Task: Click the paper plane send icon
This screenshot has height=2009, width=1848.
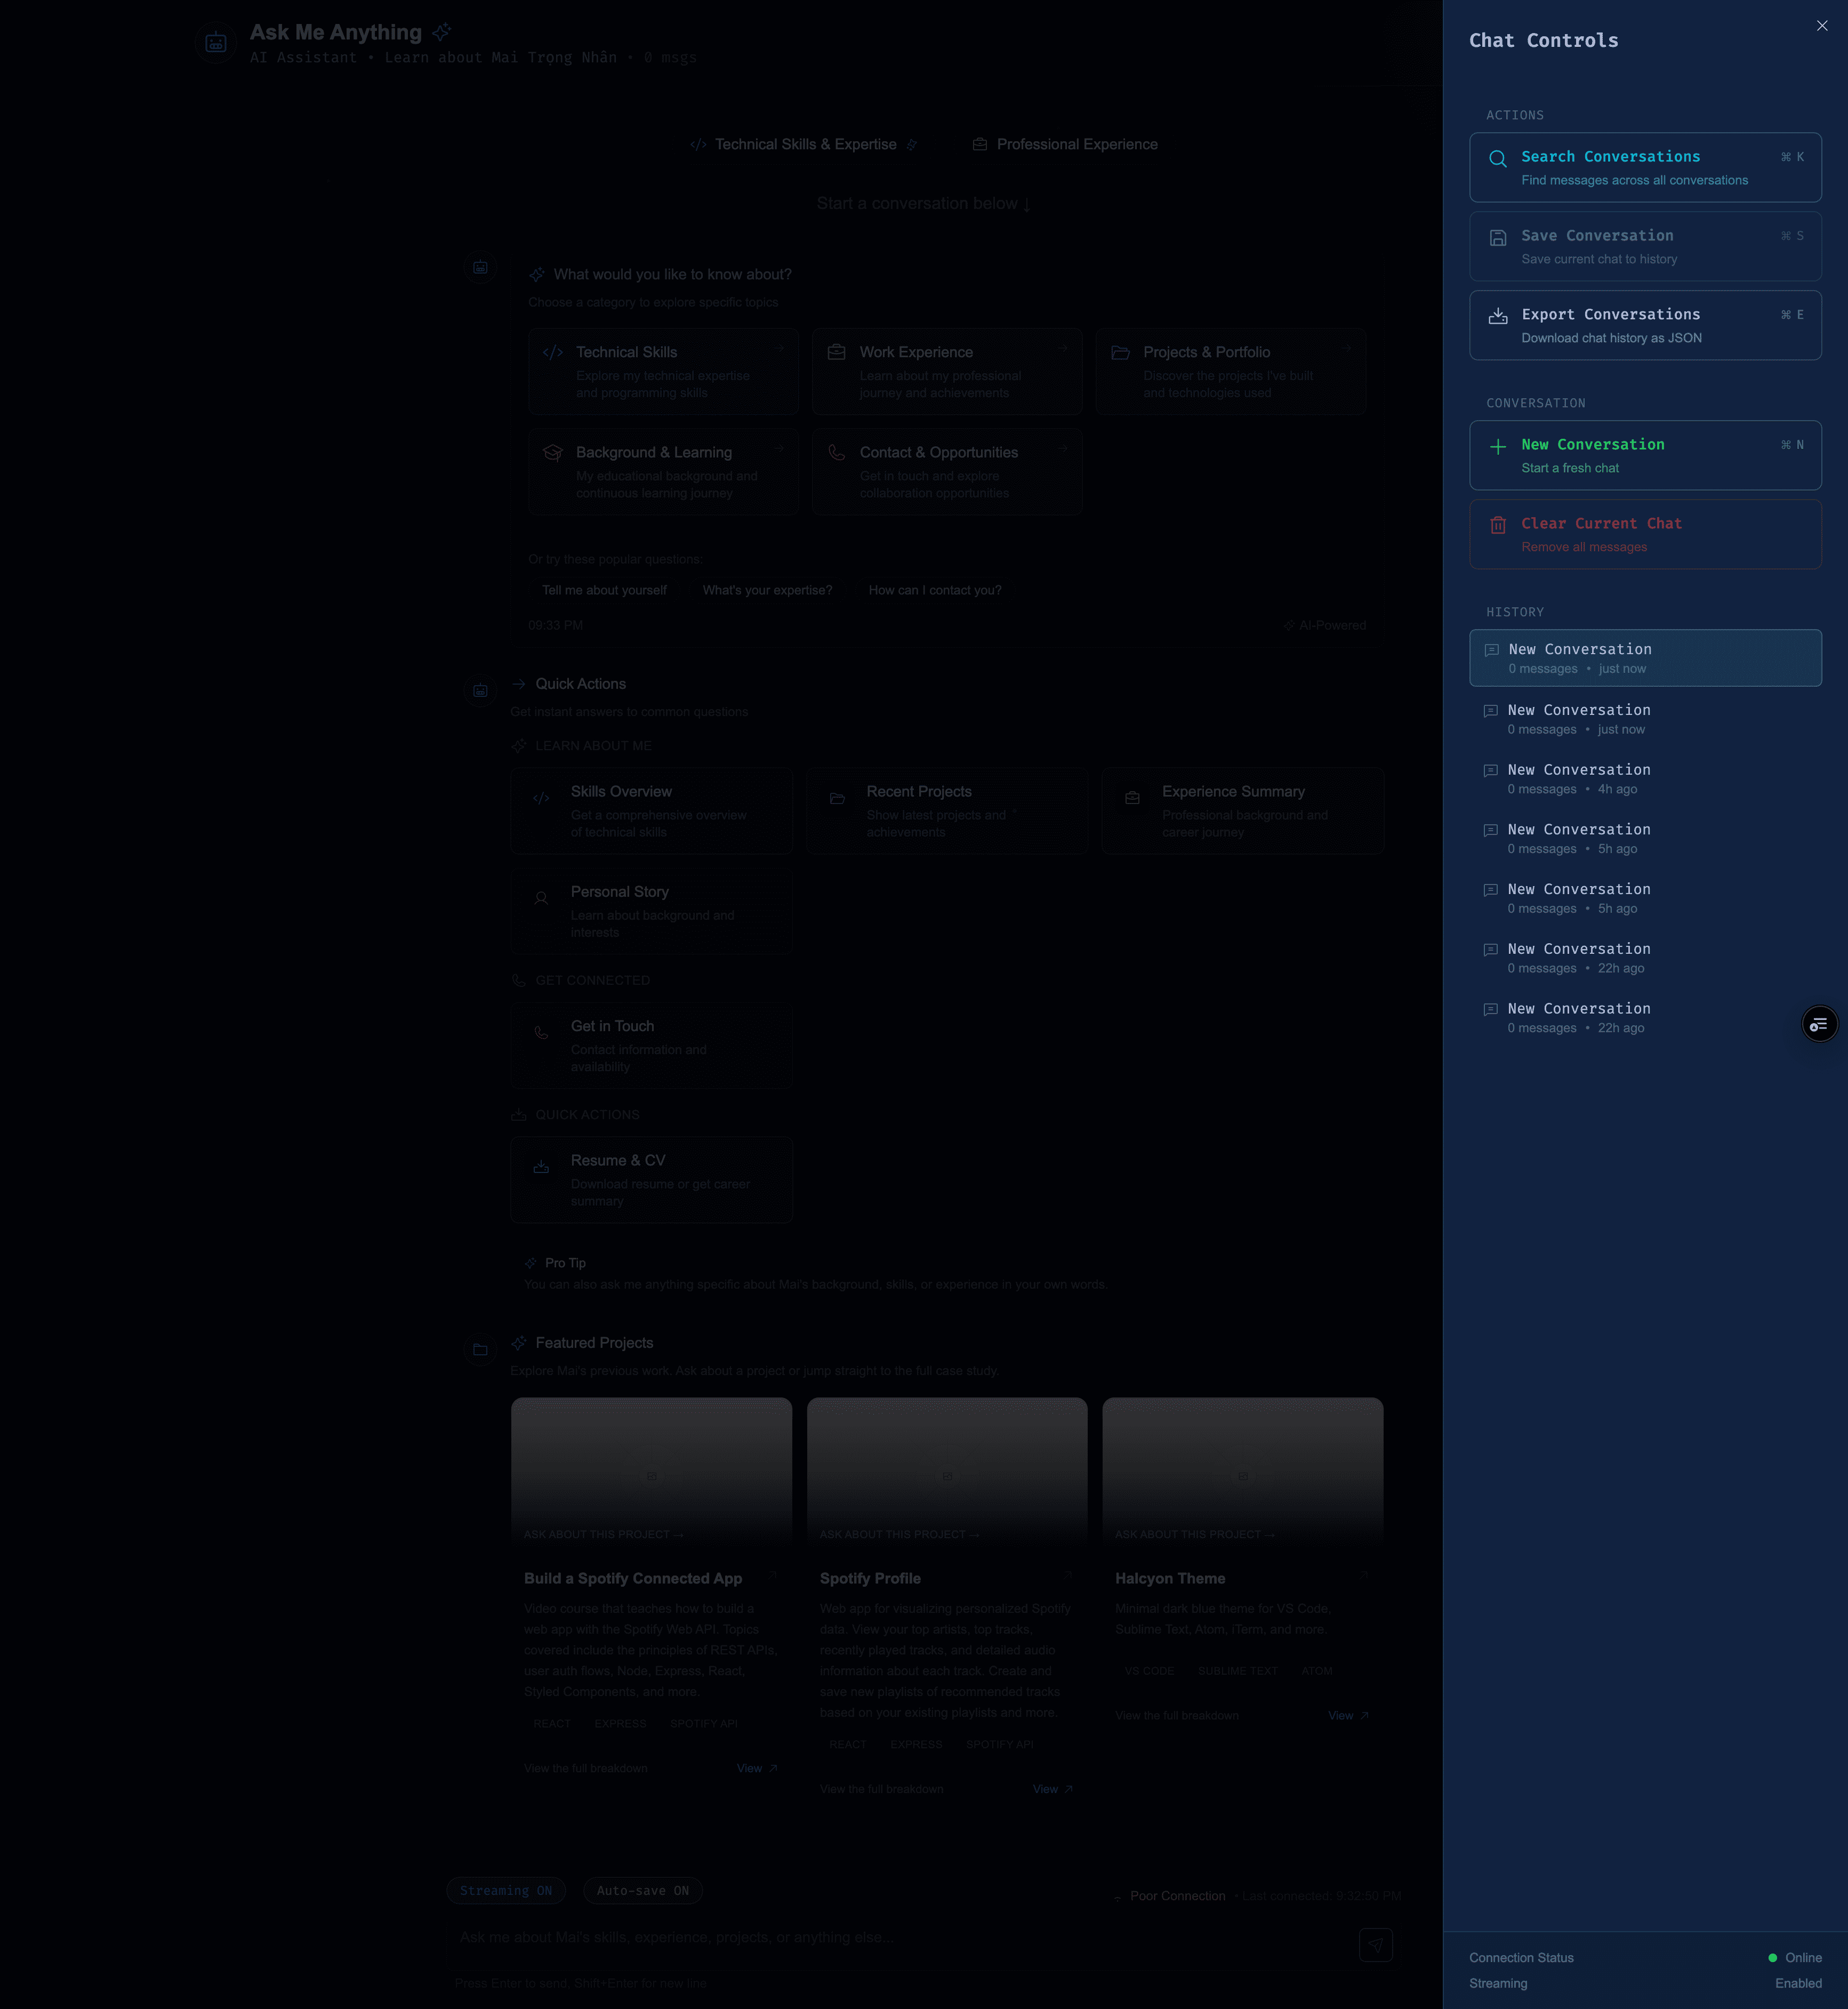Action: coord(1375,1945)
